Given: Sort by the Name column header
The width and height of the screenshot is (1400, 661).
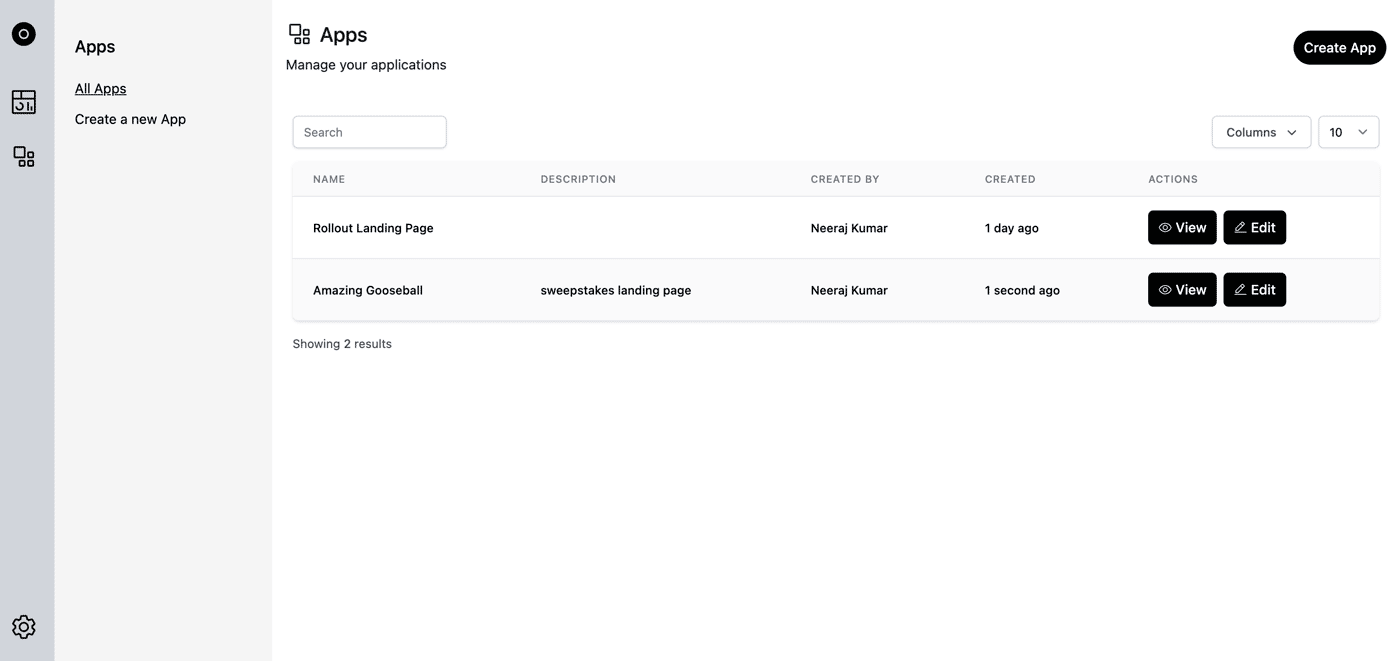Looking at the screenshot, I should [329, 179].
